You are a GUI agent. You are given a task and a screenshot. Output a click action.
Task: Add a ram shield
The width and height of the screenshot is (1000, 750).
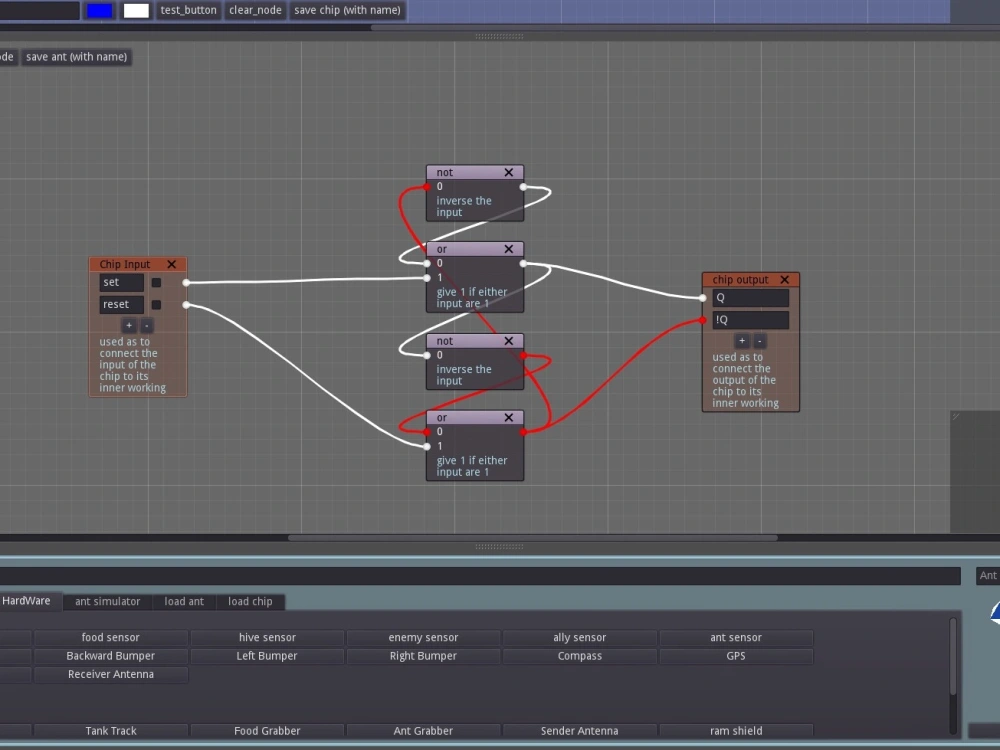pos(736,731)
